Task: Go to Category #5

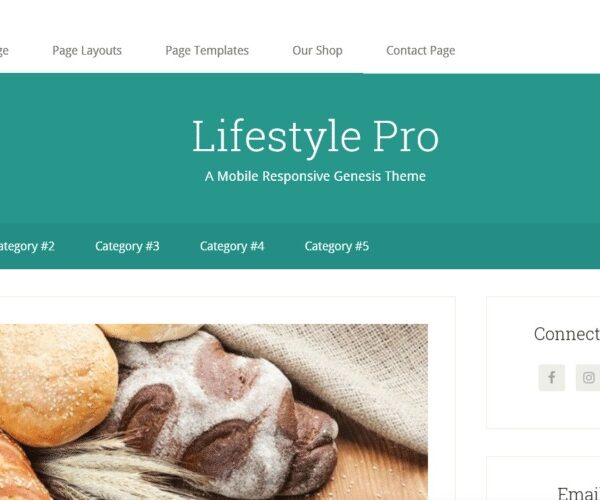Action: coord(337,246)
